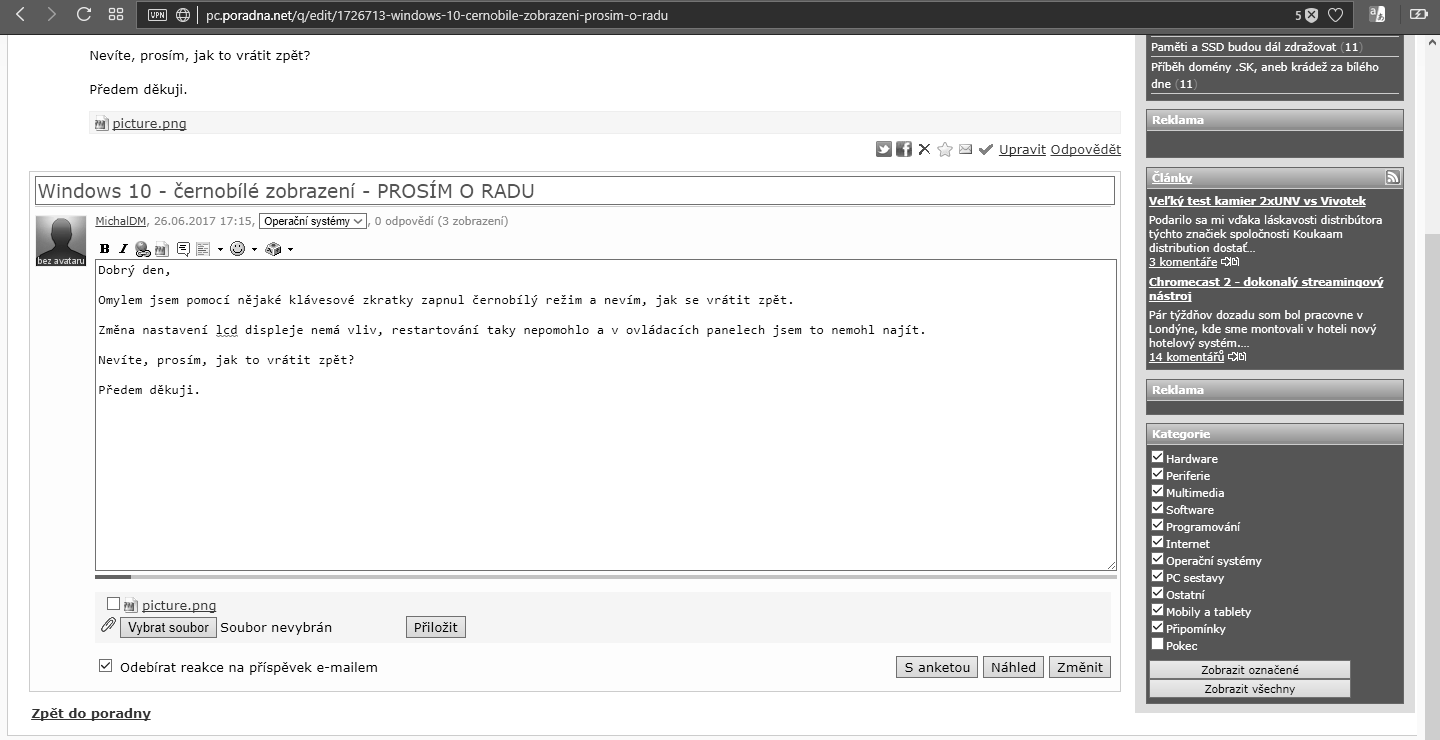The height and width of the screenshot is (740, 1440).
Task: Delete the post with the X icon
Action: 924,149
